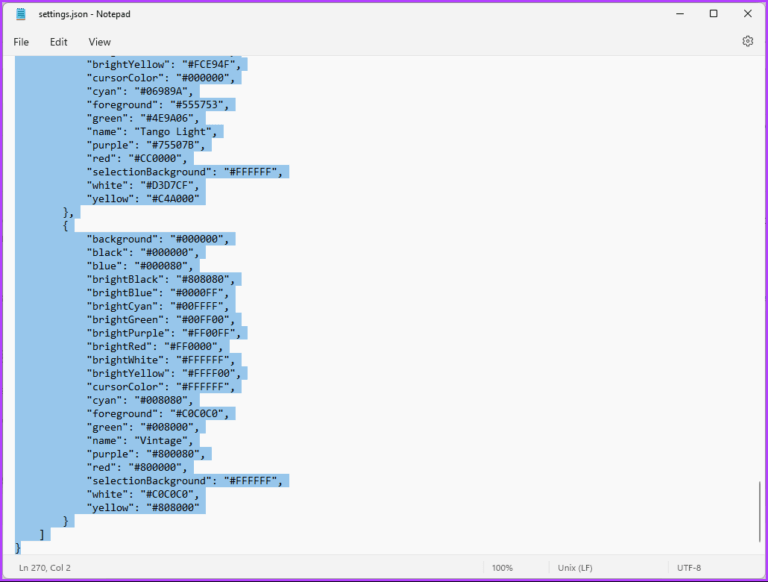This screenshot has width=768, height=582.
Task: Click the "black": "#000000" line
Action: [x=143, y=253]
